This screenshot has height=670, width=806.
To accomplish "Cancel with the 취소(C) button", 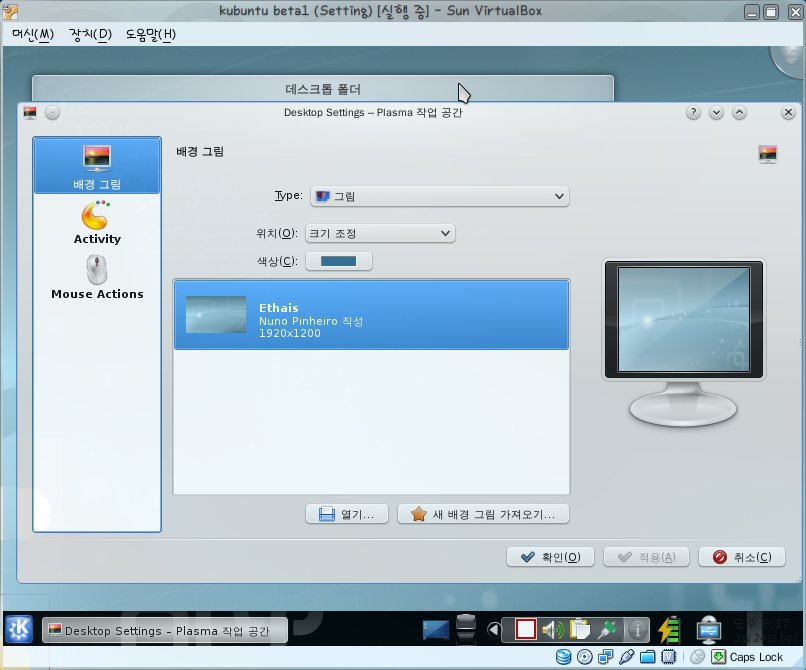I will pos(742,557).
